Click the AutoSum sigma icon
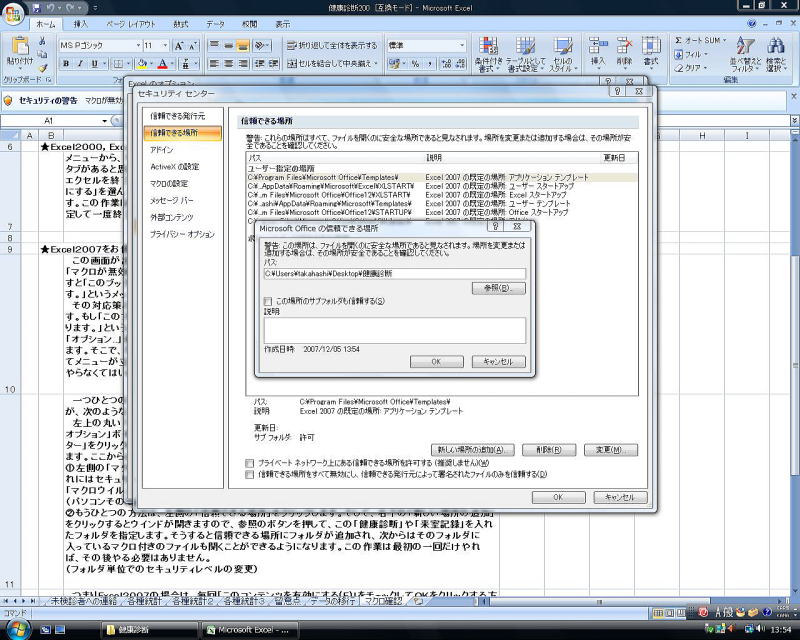The height and width of the screenshot is (640, 800). pyautogui.click(x=679, y=40)
